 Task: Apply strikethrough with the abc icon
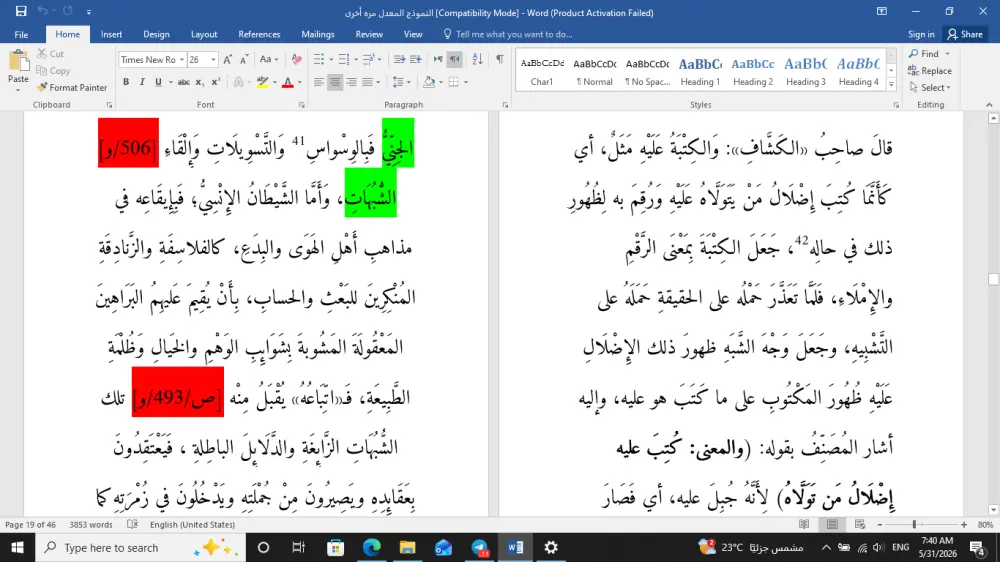pos(184,82)
